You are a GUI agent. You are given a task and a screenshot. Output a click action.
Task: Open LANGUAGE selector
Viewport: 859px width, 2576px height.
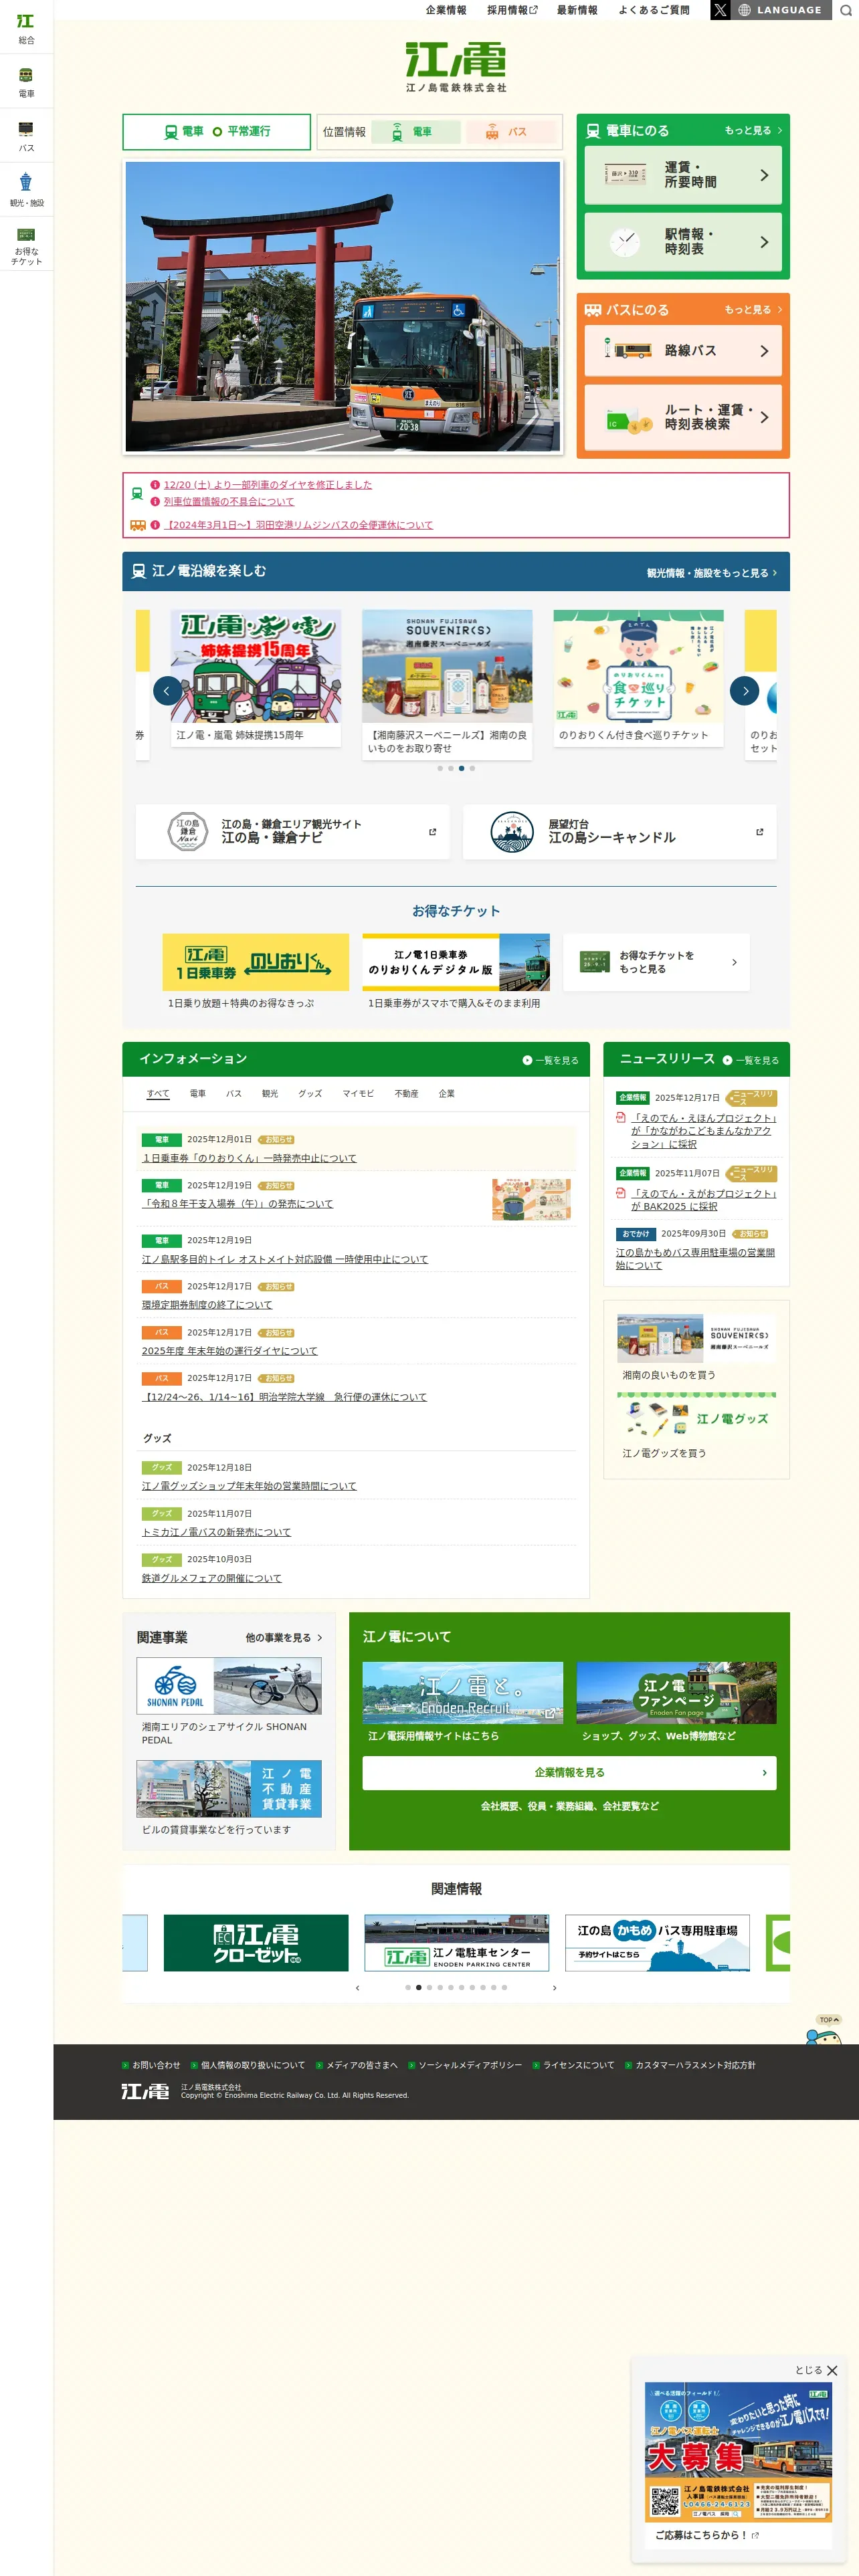(780, 10)
